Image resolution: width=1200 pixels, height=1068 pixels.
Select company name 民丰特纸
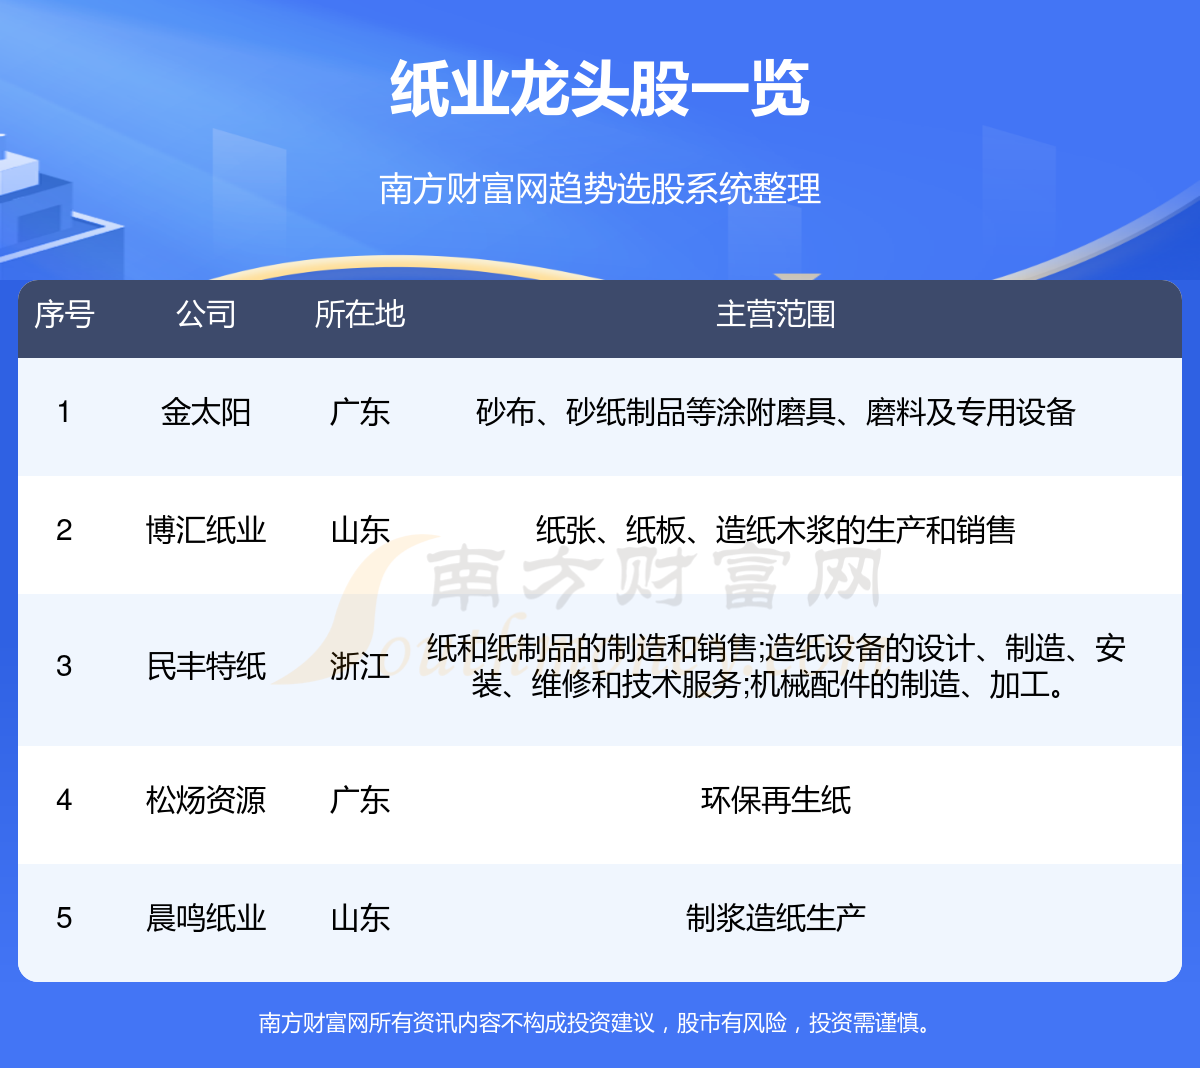206,666
